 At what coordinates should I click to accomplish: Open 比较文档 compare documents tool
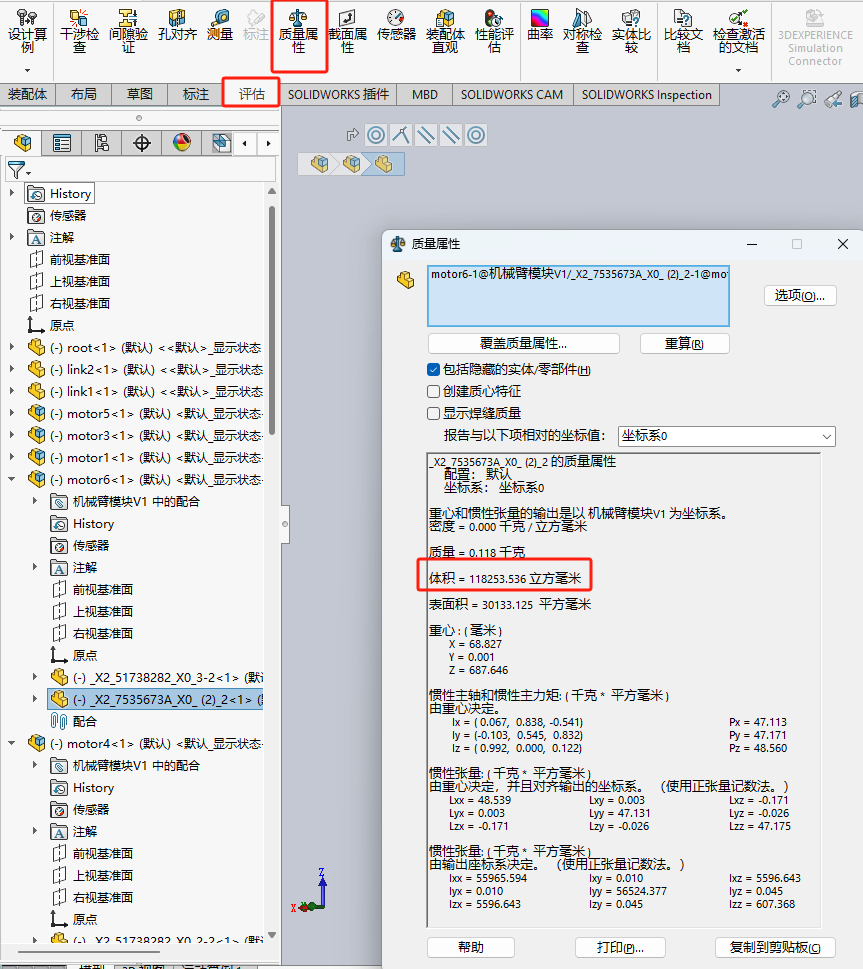tap(683, 32)
